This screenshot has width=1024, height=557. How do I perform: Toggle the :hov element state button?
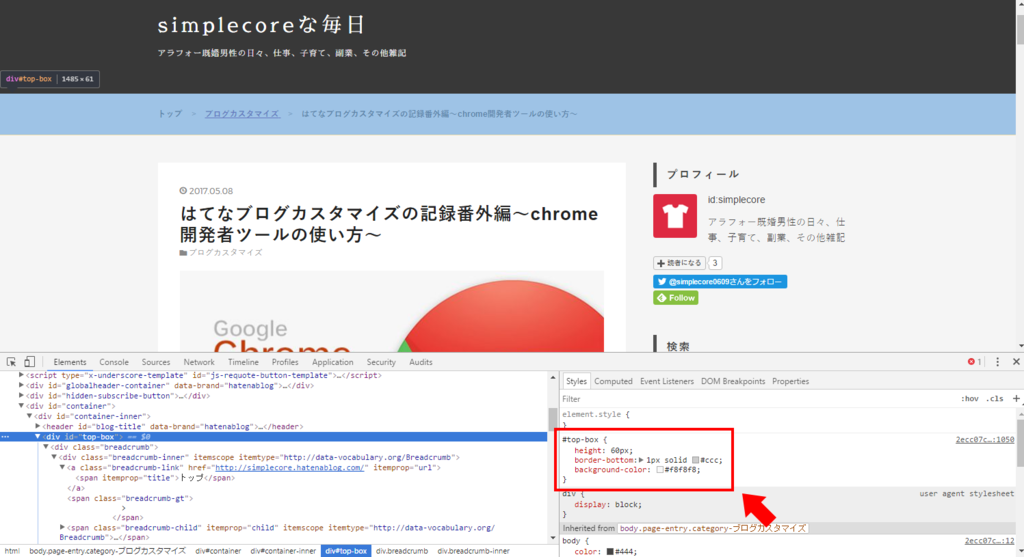click(x=970, y=398)
